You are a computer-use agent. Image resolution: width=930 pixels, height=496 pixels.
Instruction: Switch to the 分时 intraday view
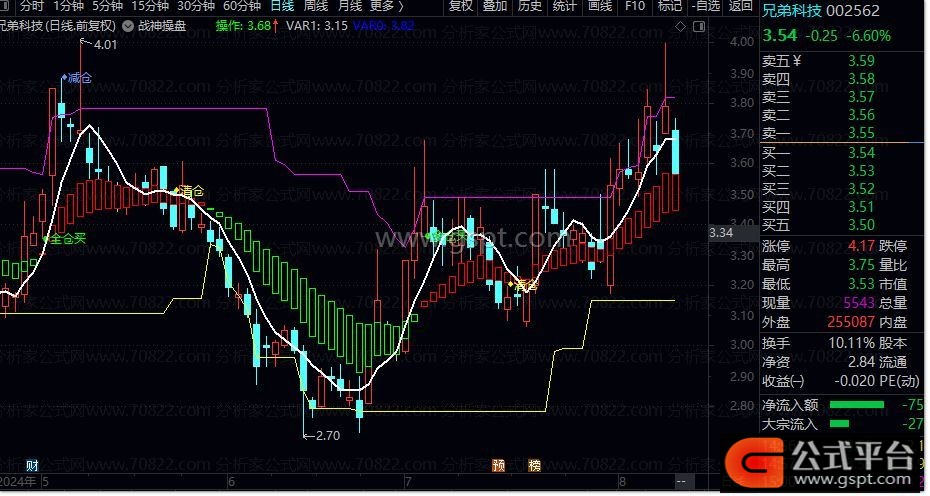[x=31, y=7]
